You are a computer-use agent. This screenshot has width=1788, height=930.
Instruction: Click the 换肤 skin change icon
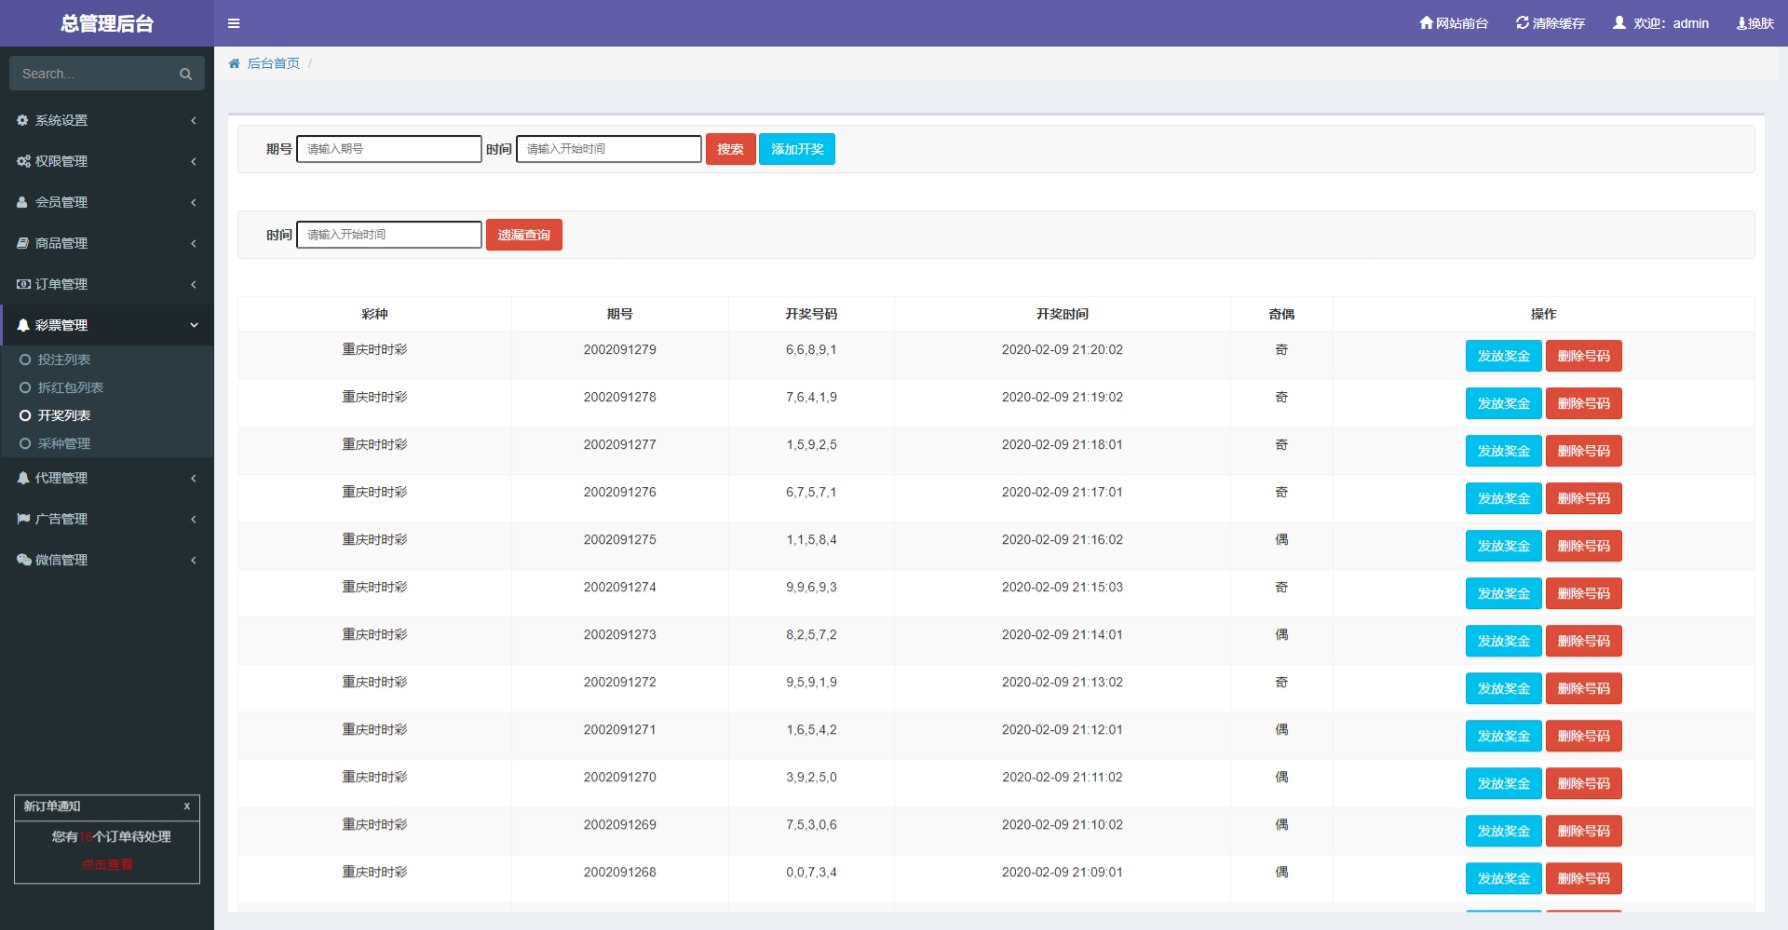click(1742, 23)
